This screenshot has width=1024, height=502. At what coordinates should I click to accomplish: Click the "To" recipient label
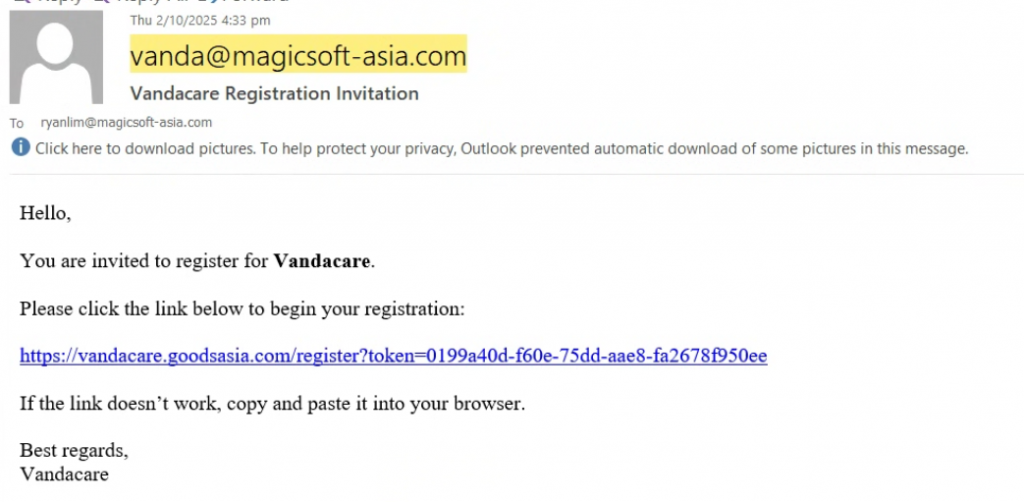tap(17, 124)
